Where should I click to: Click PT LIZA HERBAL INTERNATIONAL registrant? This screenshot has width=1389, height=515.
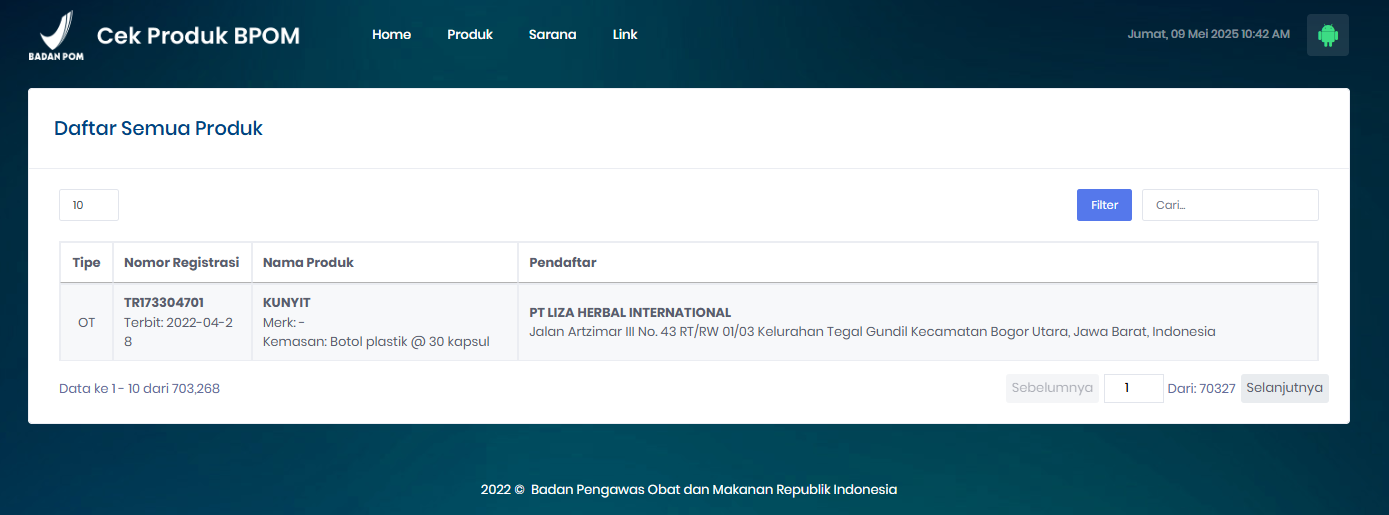[630, 312]
